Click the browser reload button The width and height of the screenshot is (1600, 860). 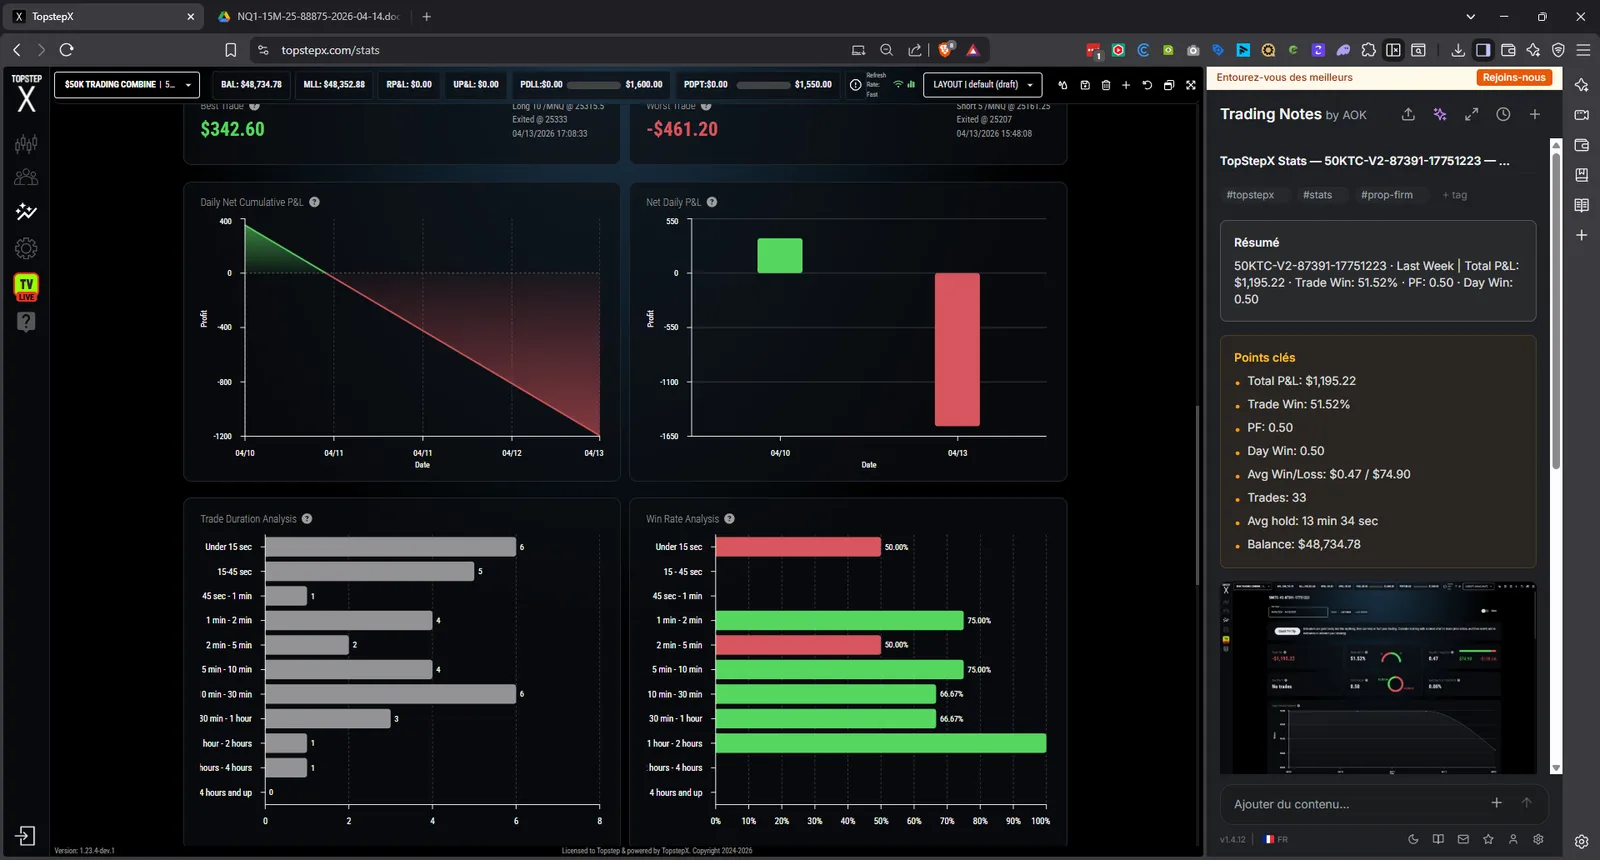point(67,50)
